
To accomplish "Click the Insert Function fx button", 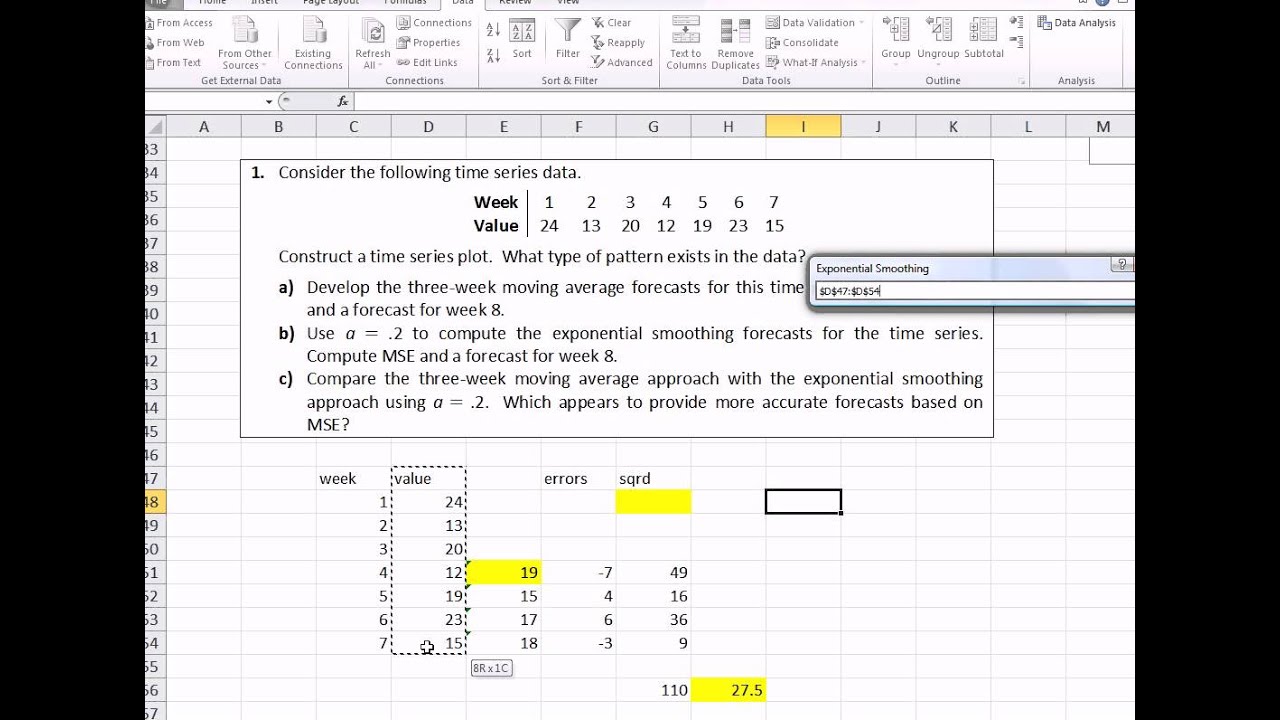I will click(x=342, y=101).
